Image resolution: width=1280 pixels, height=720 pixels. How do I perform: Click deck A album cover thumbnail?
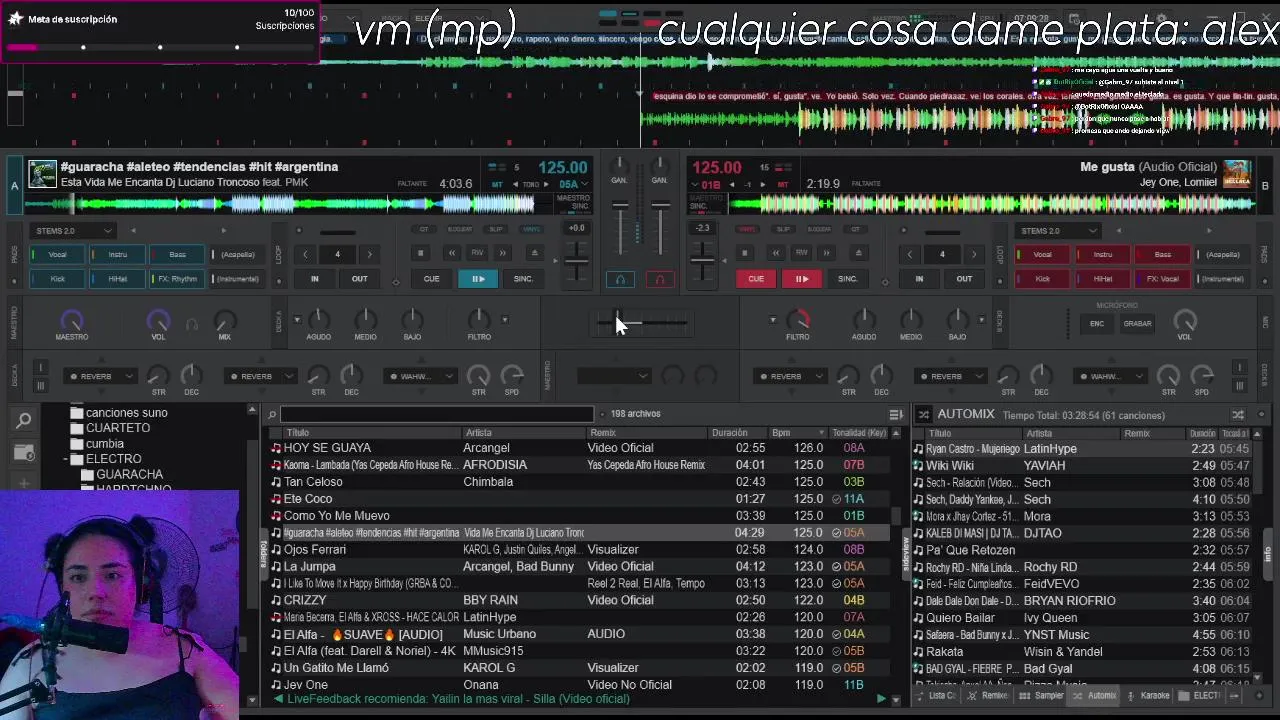42,174
